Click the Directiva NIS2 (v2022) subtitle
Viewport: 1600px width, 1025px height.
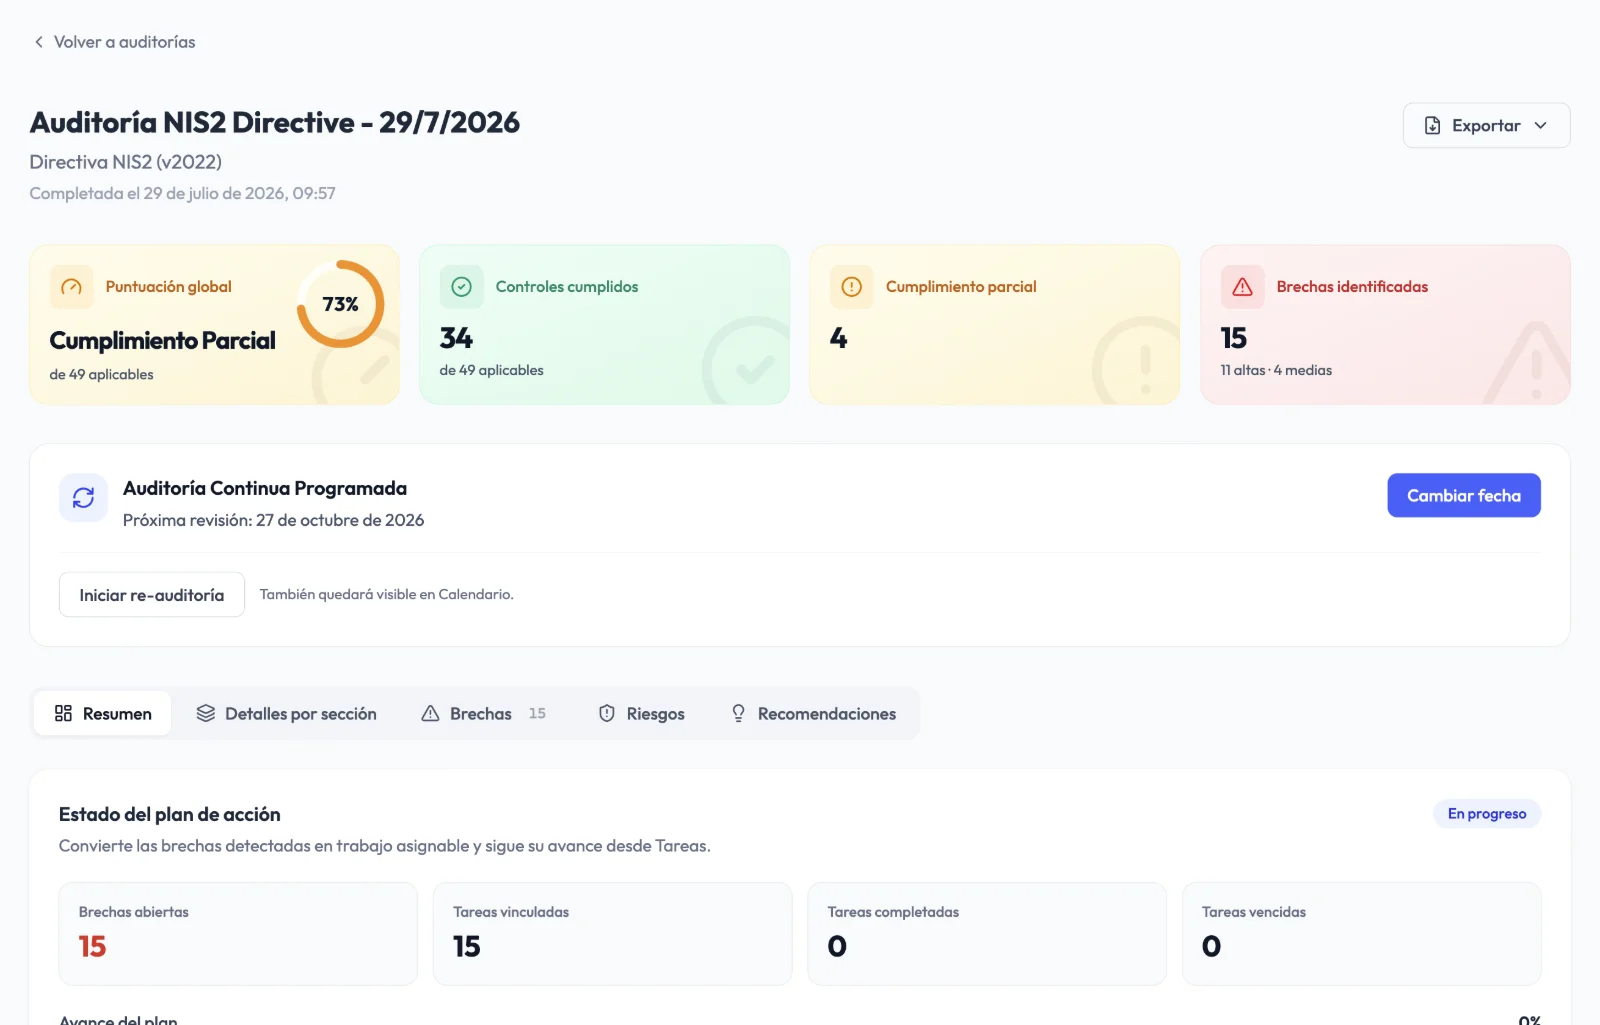pos(125,162)
